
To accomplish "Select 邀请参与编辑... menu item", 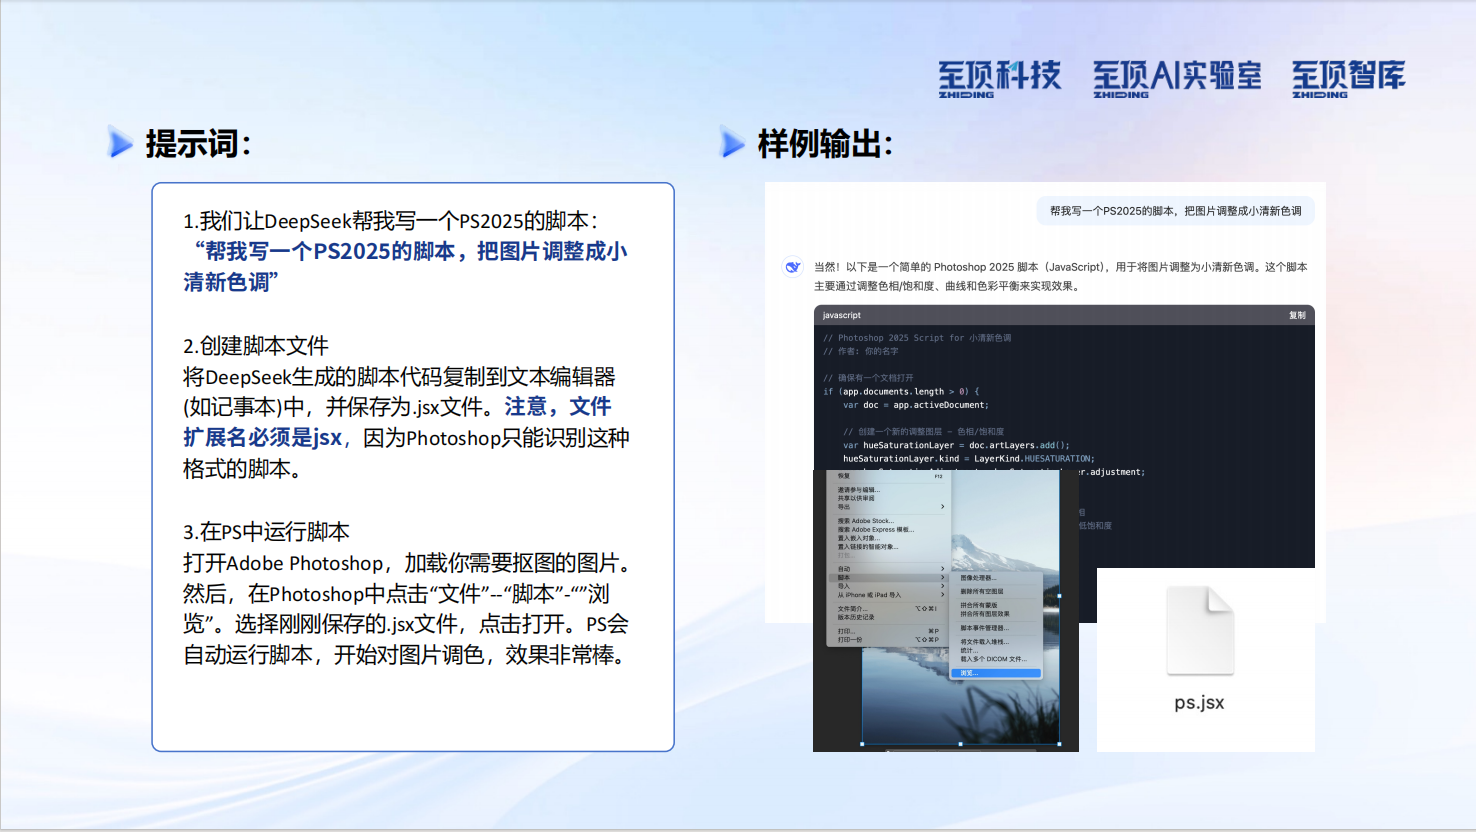I will 859,490.
